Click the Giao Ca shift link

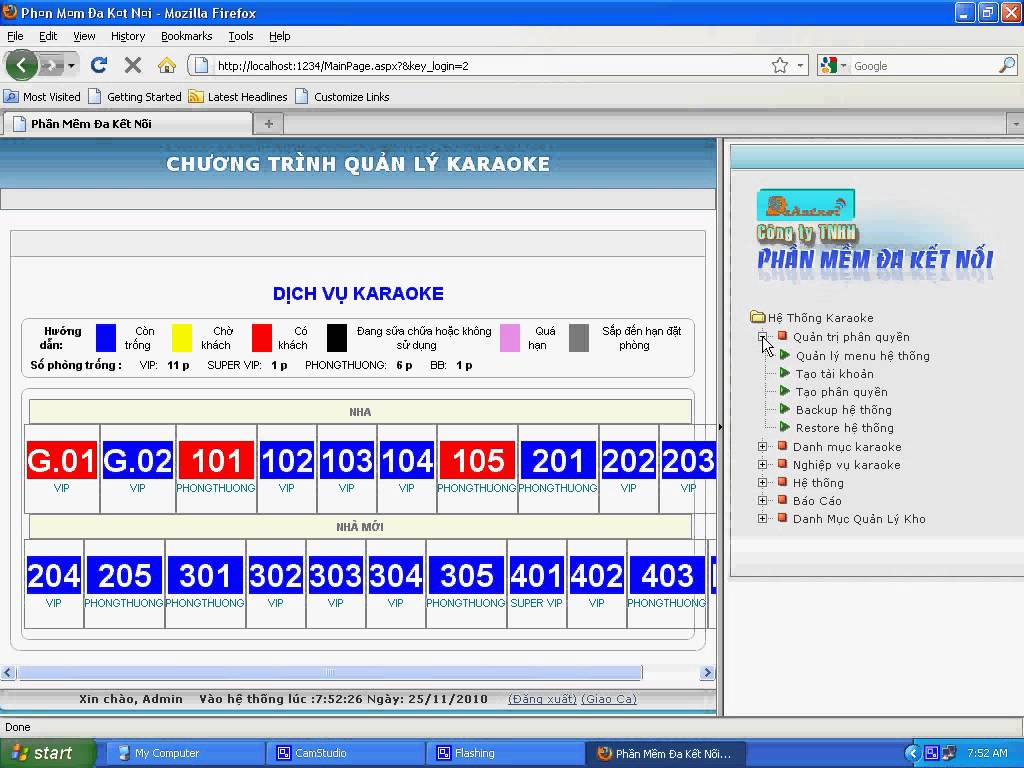[608, 699]
